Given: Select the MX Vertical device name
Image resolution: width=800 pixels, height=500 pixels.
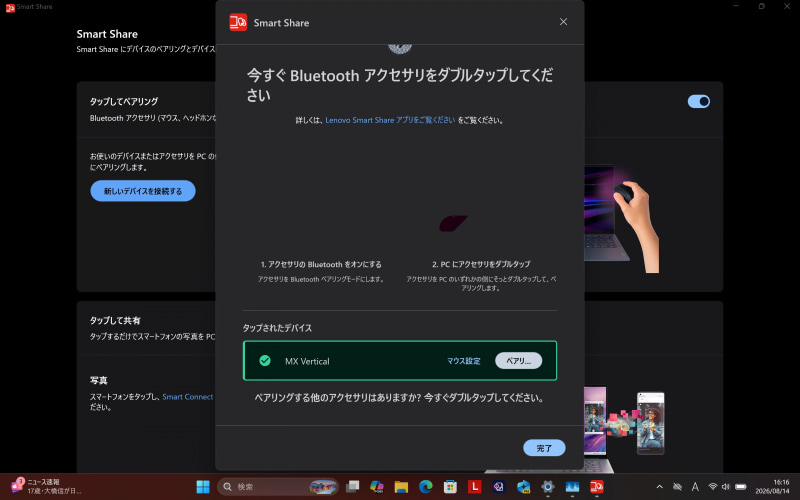Looking at the screenshot, I should point(307,361).
